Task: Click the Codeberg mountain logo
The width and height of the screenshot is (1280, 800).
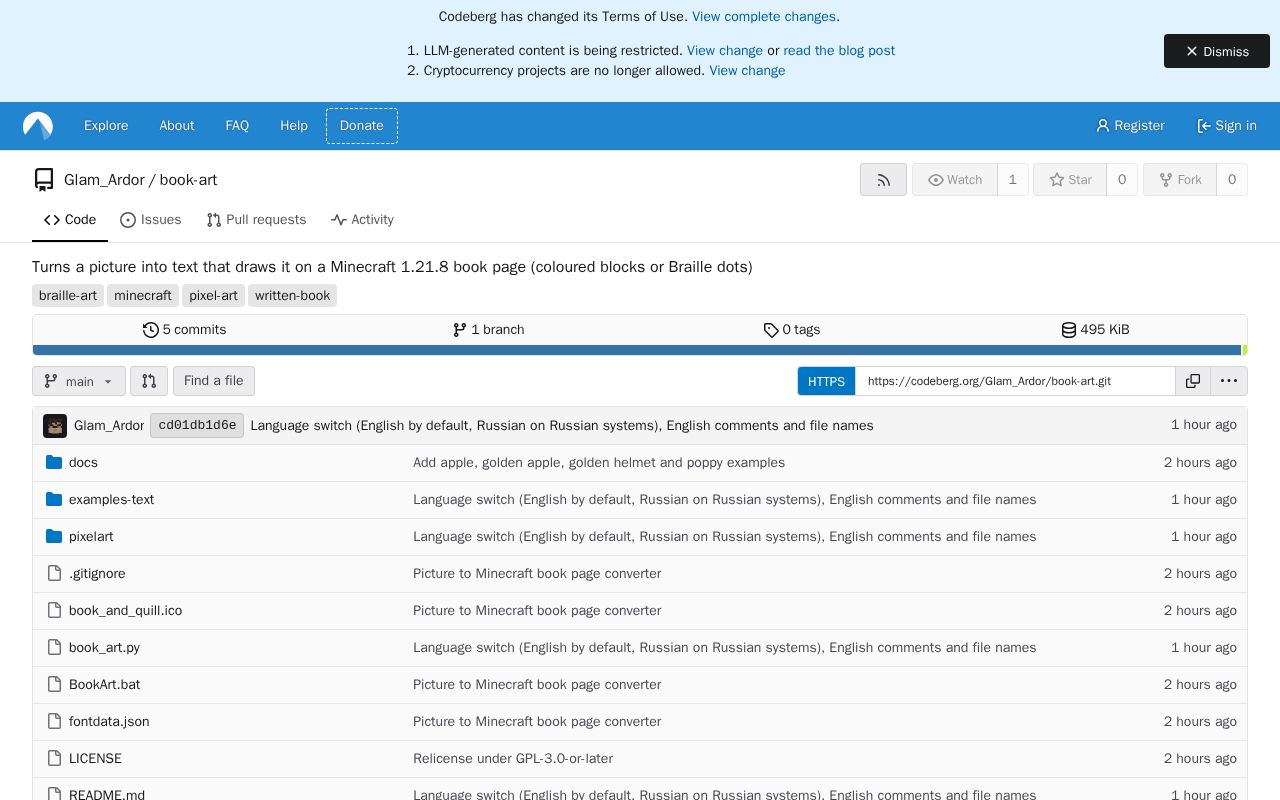Action: pyautogui.click(x=38, y=126)
